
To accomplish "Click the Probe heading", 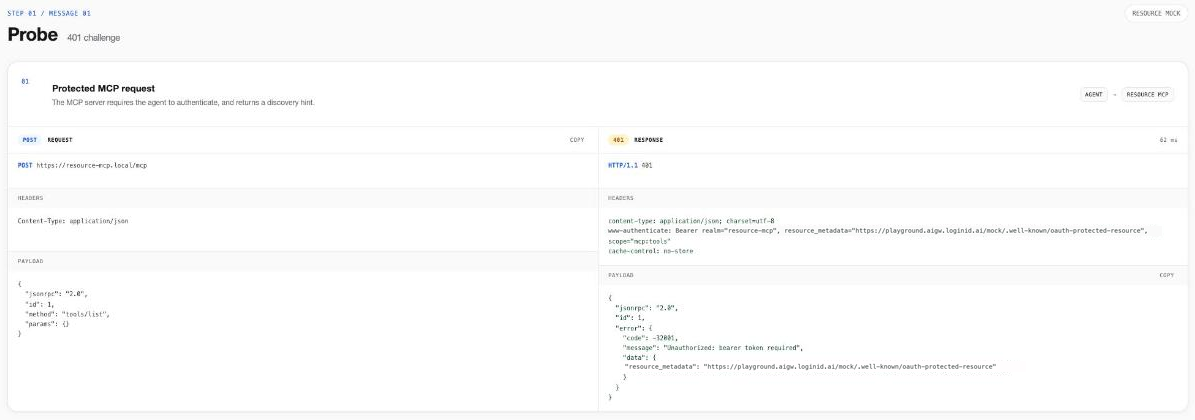I will [33, 35].
